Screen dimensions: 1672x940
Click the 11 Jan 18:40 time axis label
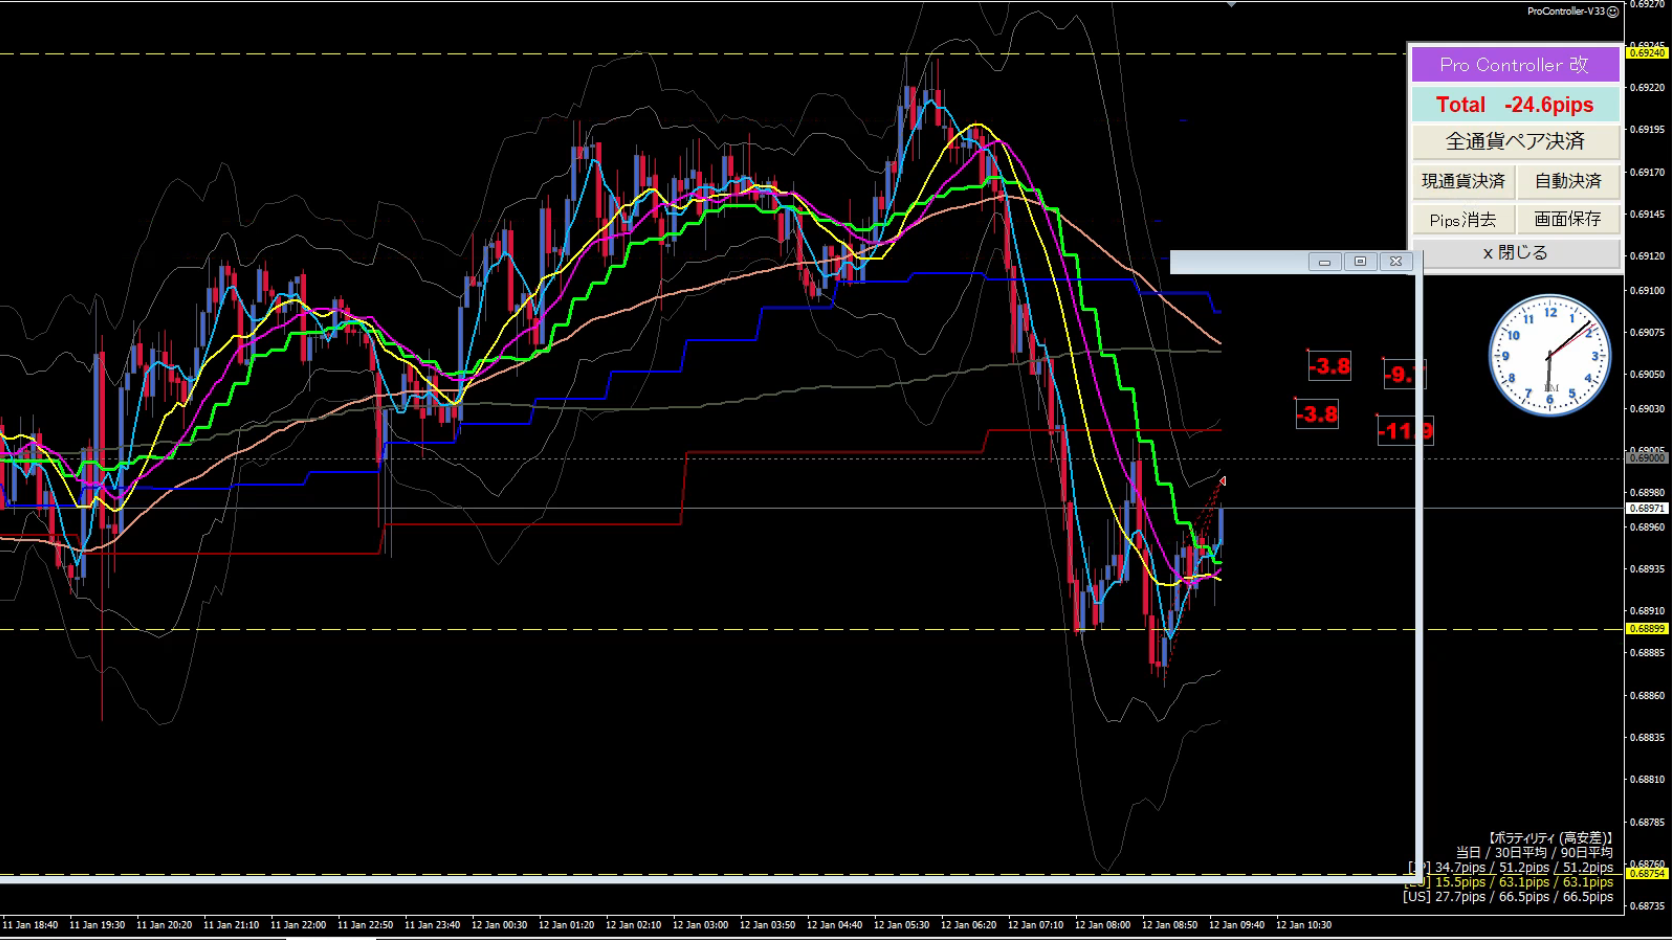(x=30, y=925)
